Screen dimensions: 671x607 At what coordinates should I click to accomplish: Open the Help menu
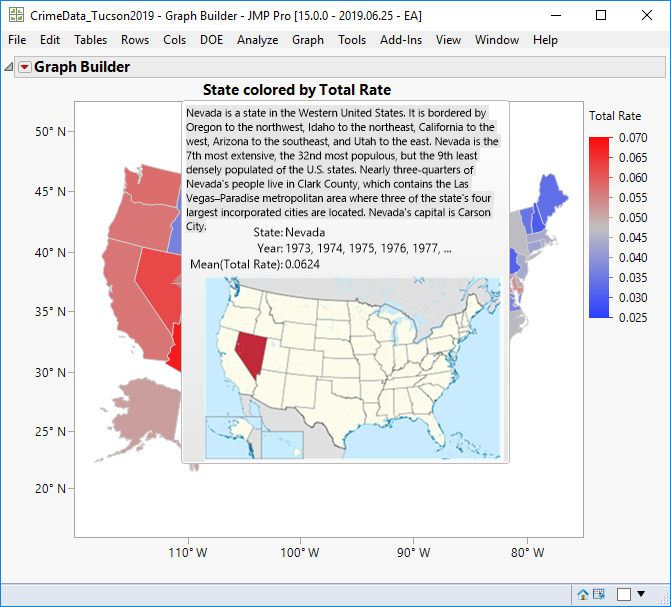click(x=545, y=40)
